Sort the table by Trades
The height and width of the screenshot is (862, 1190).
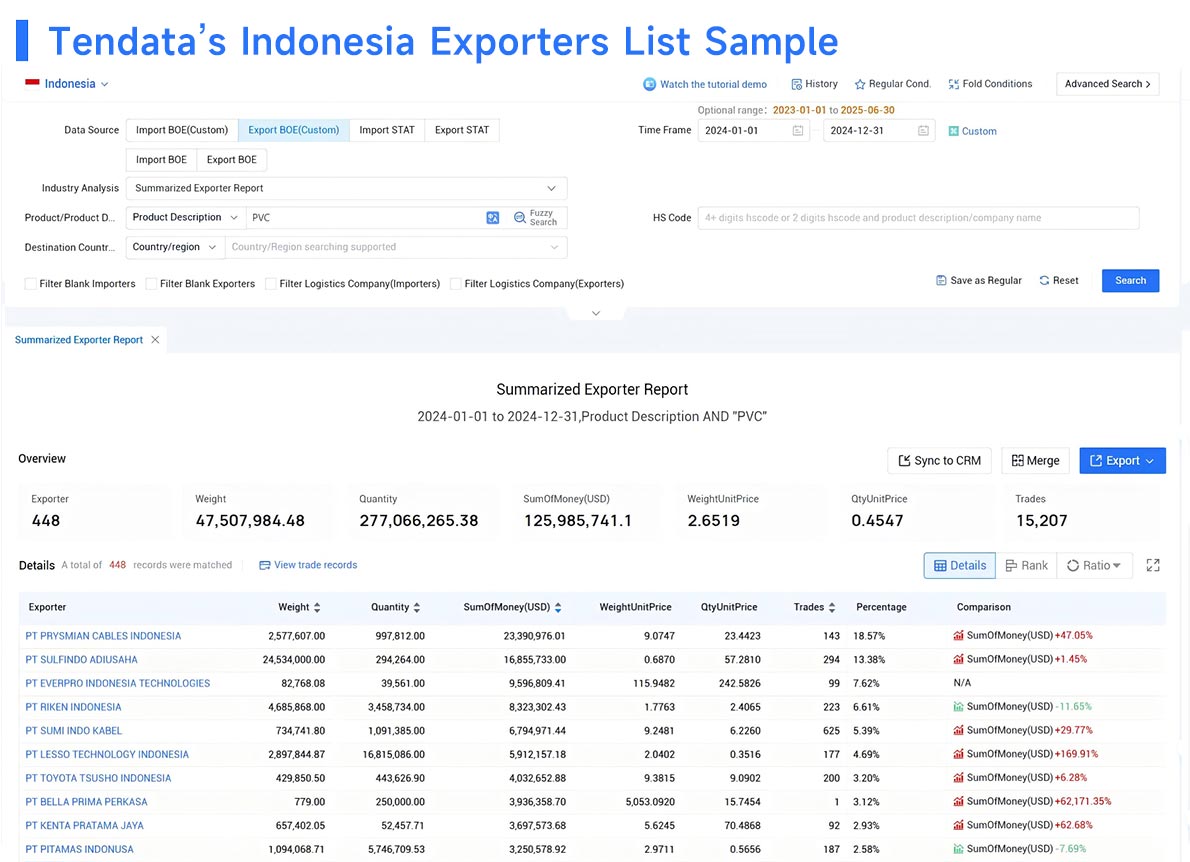[x=832, y=608]
